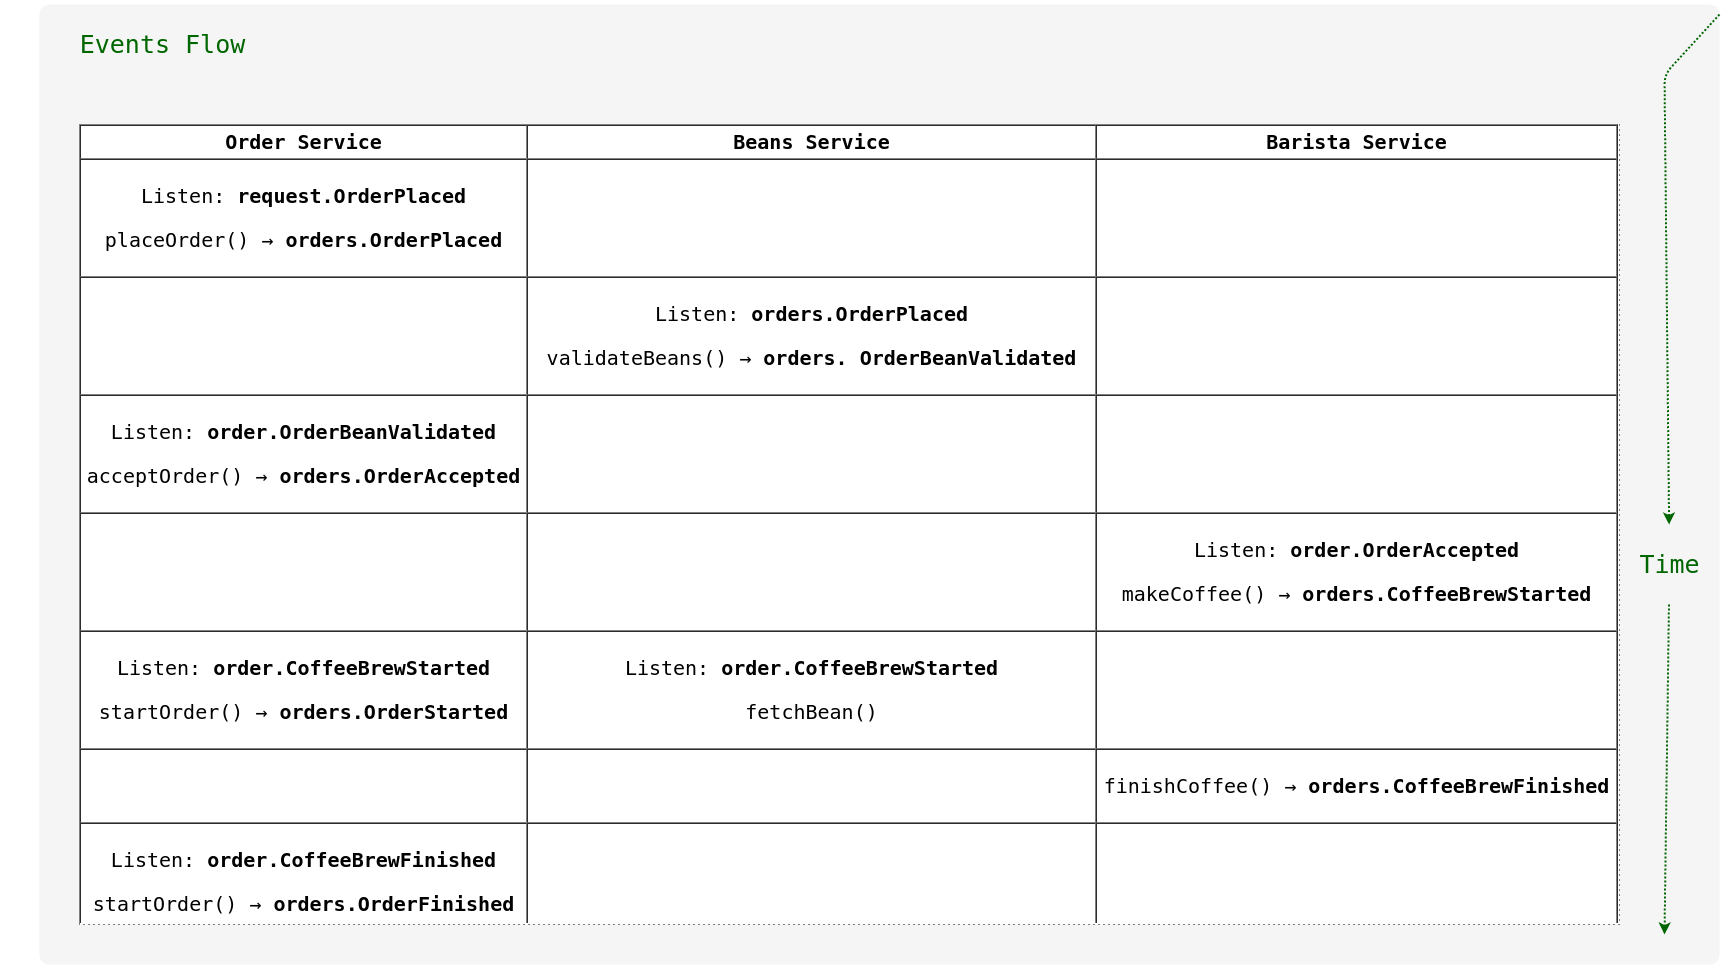Click the arrowhead just above Time label
This screenshot has height=968, width=1730.
pos(1668,518)
